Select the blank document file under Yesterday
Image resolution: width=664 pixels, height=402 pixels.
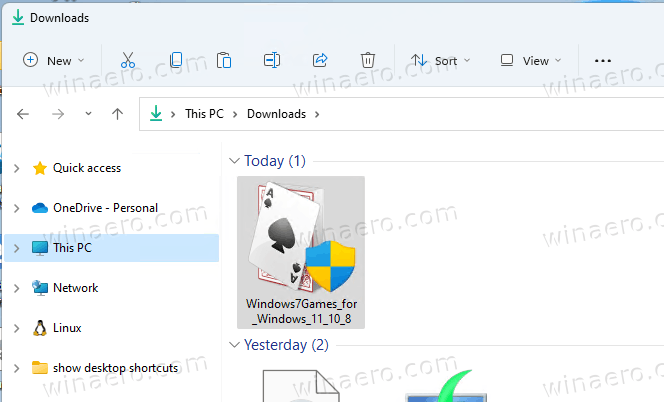click(x=301, y=386)
